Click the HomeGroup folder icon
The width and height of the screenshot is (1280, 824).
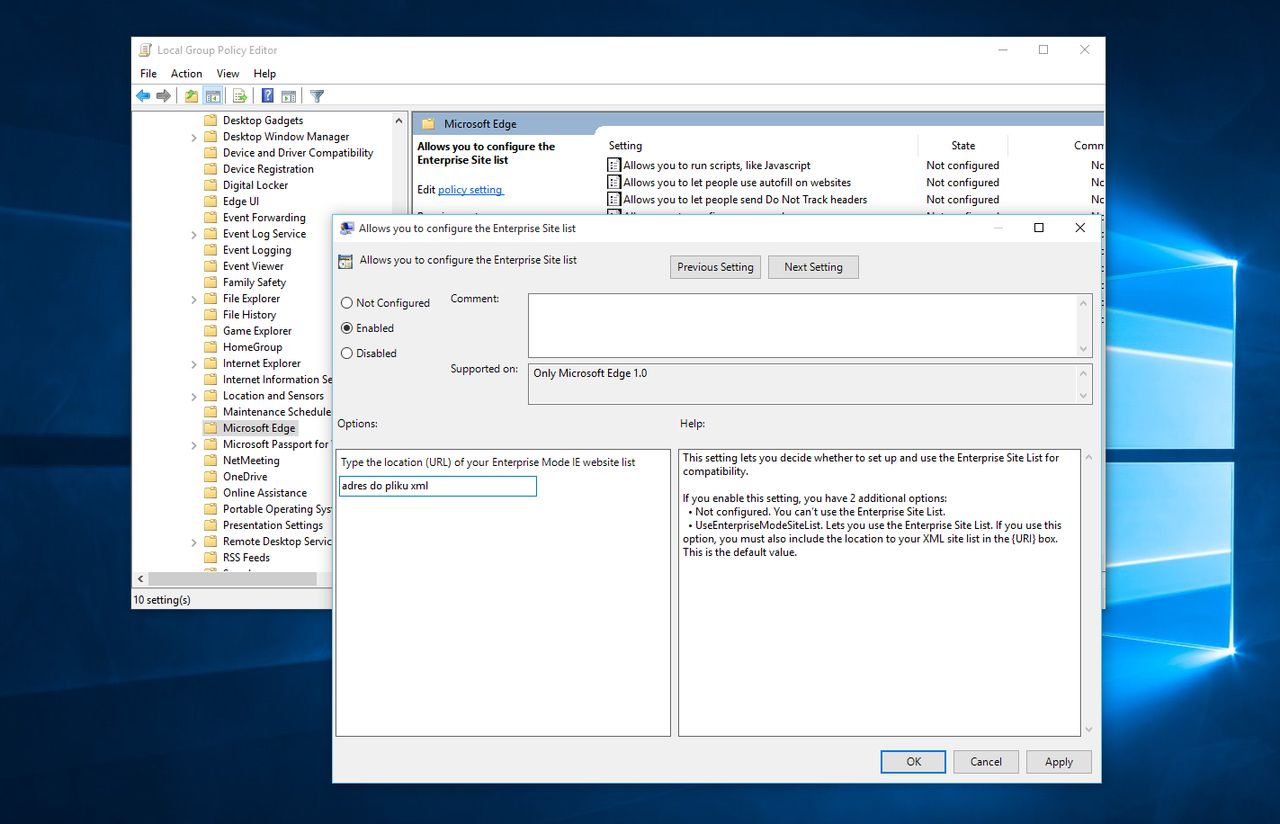point(210,347)
